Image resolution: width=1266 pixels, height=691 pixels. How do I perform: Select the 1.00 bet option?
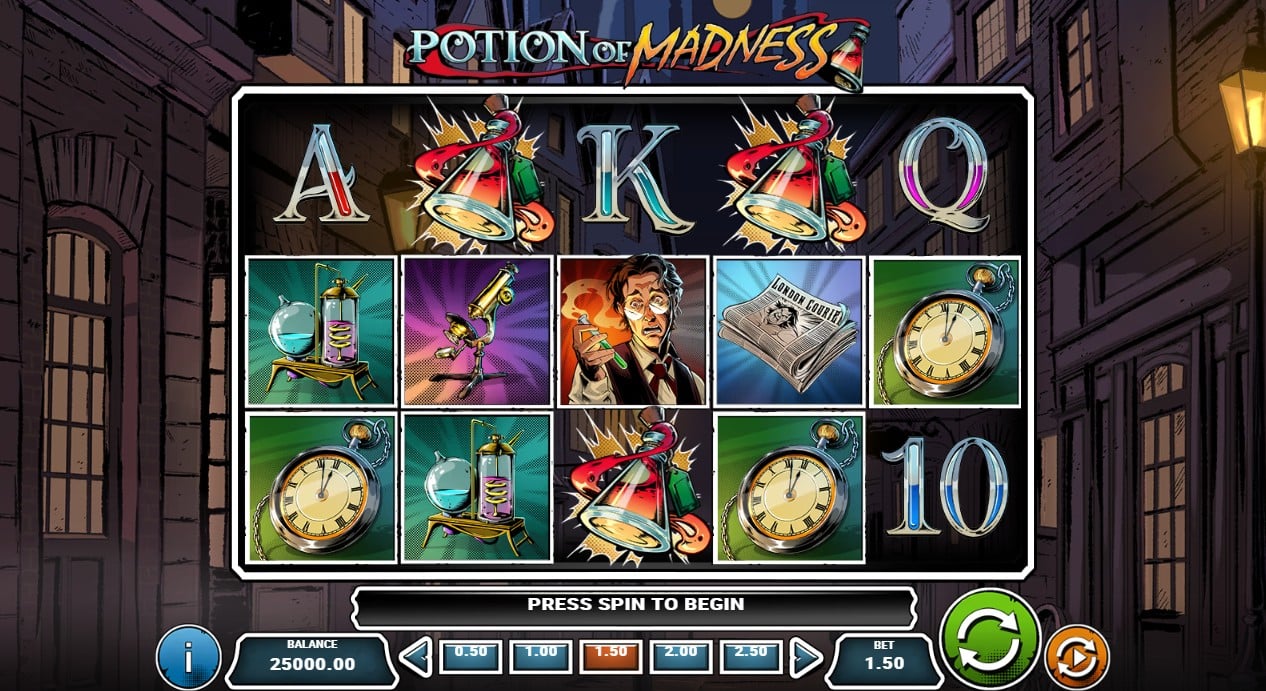(541, 656)
